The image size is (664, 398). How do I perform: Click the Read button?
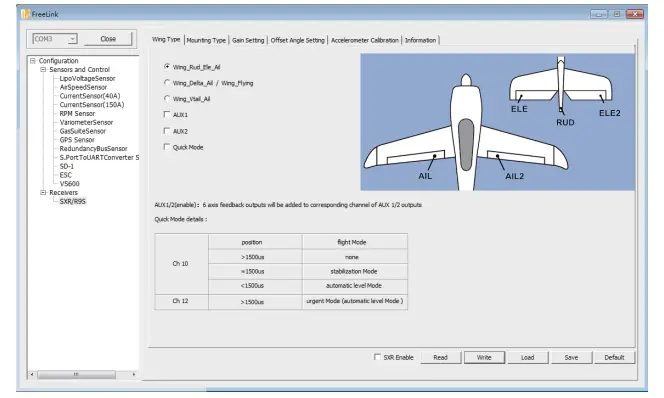pyautogui.click(x=440, y=357)
